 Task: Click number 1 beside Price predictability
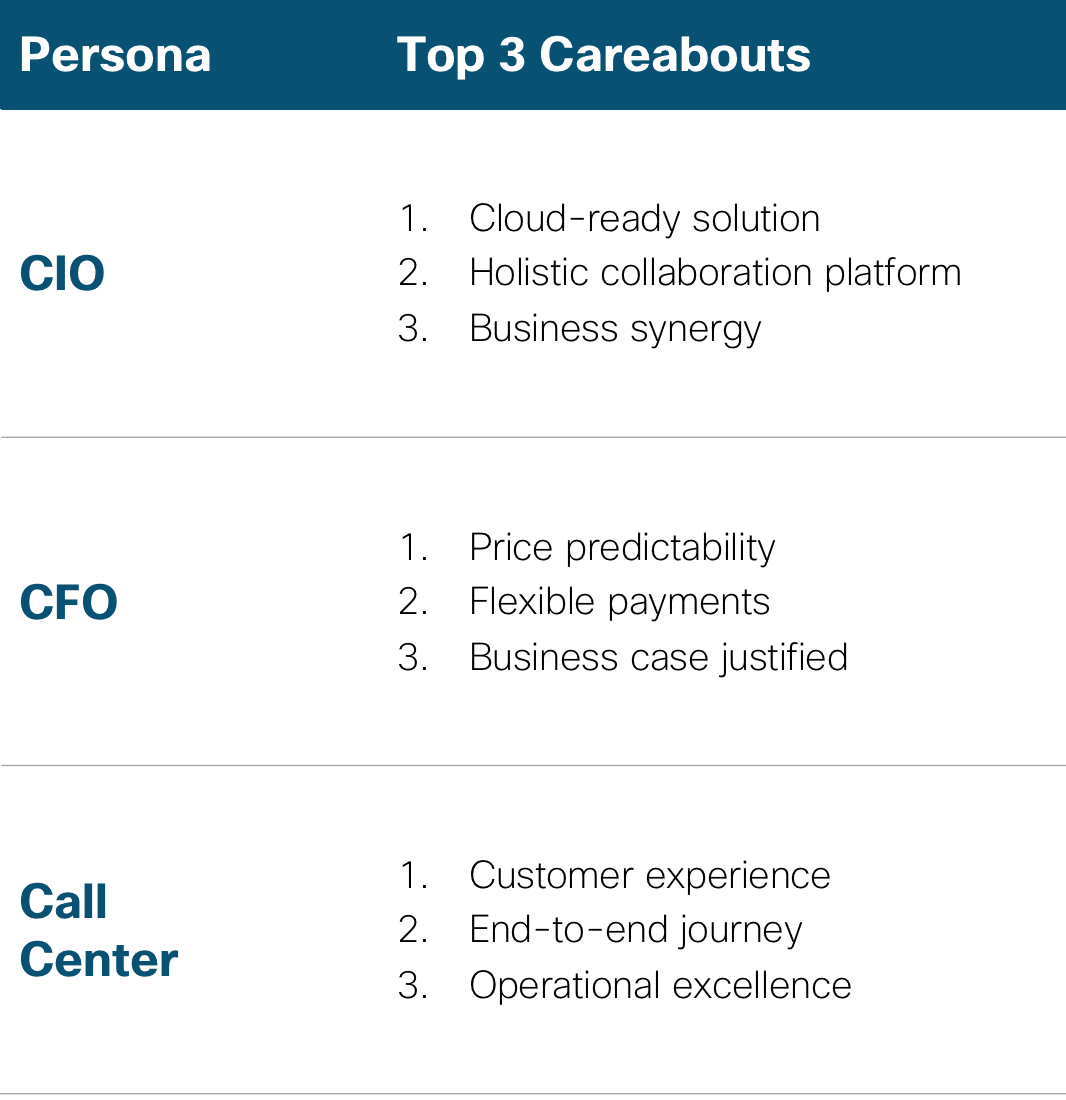pyautogui.click(x=414, y=547)
